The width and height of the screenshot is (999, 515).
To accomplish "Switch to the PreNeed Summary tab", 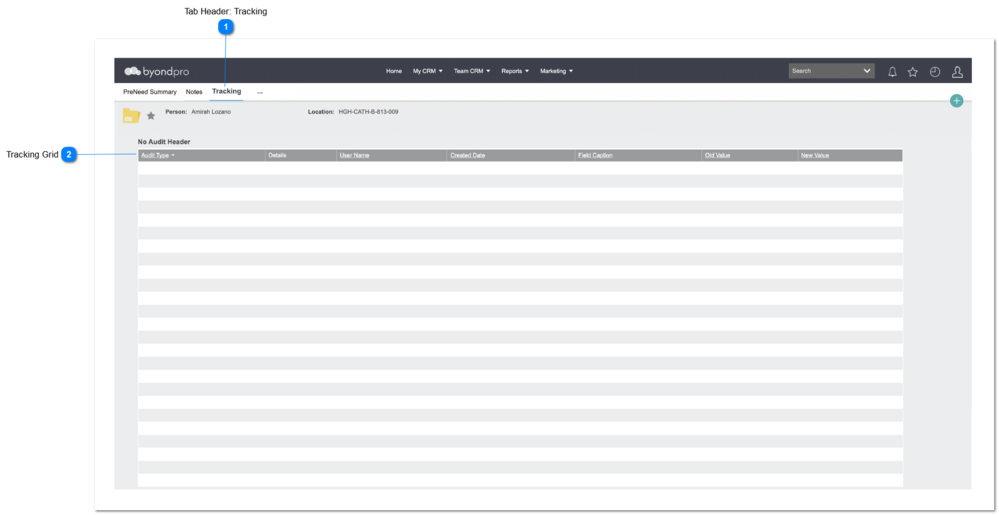I will [150, 92].
